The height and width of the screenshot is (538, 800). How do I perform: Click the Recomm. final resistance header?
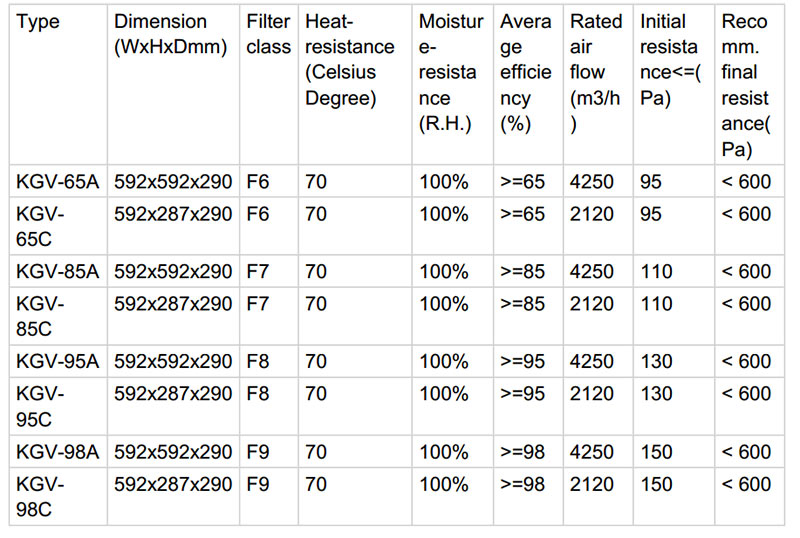point(745,86)
